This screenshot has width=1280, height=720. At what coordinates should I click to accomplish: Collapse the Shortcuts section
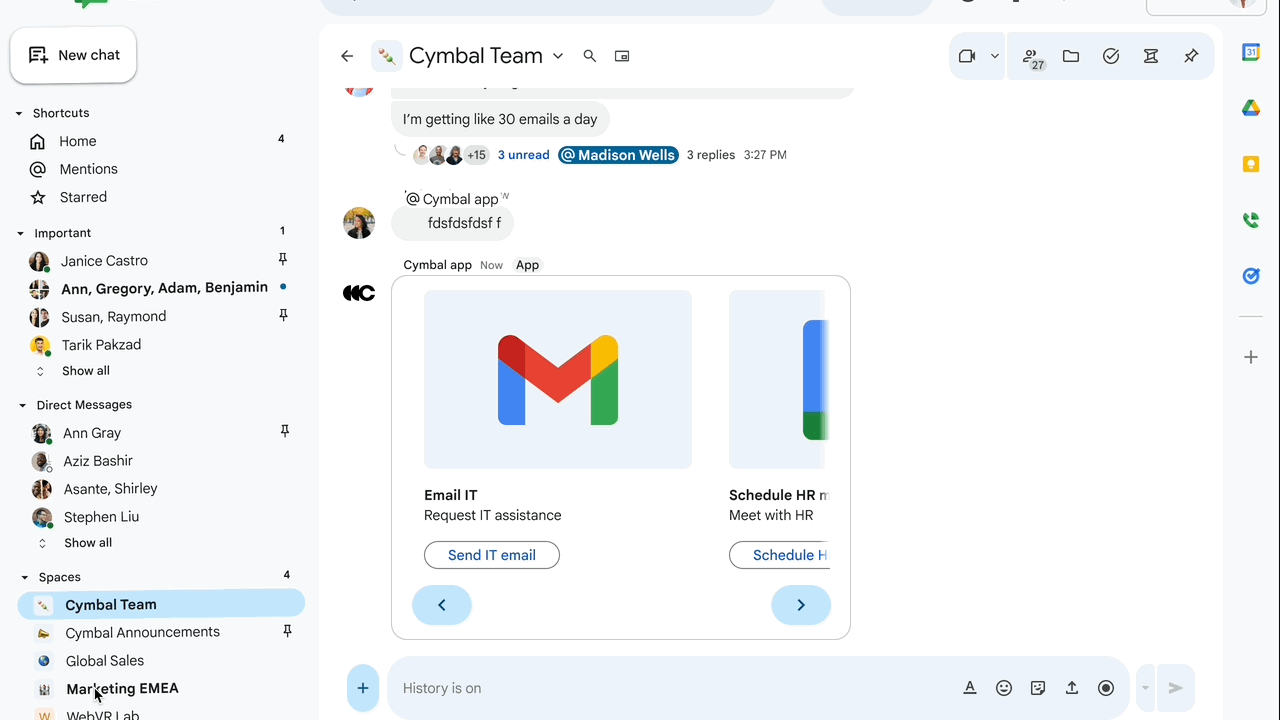click(x=19, y=114)
